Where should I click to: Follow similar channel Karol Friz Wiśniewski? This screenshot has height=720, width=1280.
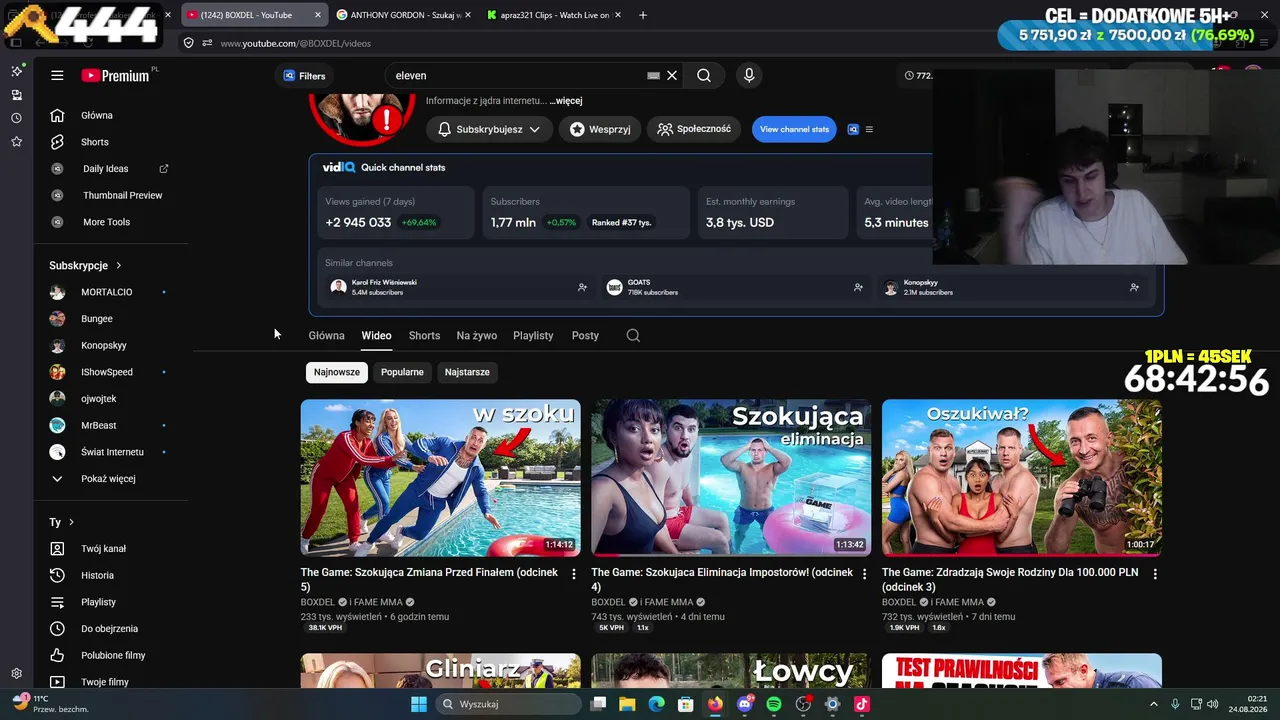(582, 287)
